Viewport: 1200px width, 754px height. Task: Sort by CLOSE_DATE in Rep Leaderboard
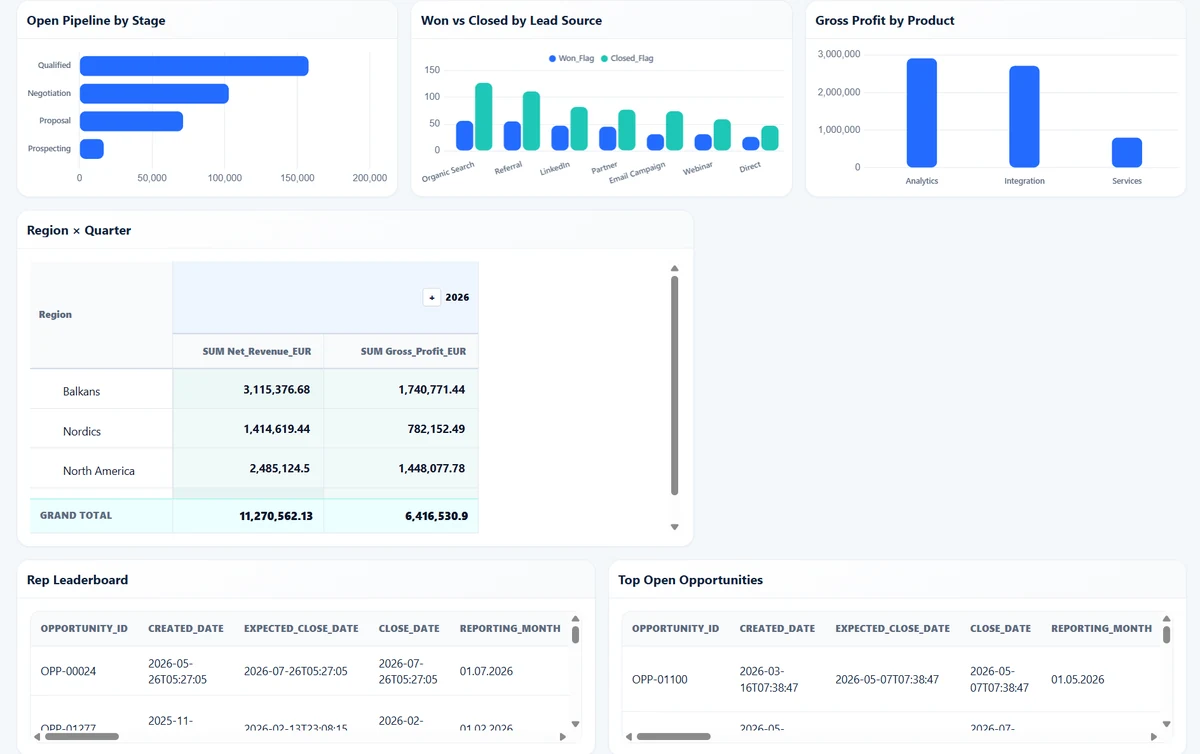coord(409,629)
